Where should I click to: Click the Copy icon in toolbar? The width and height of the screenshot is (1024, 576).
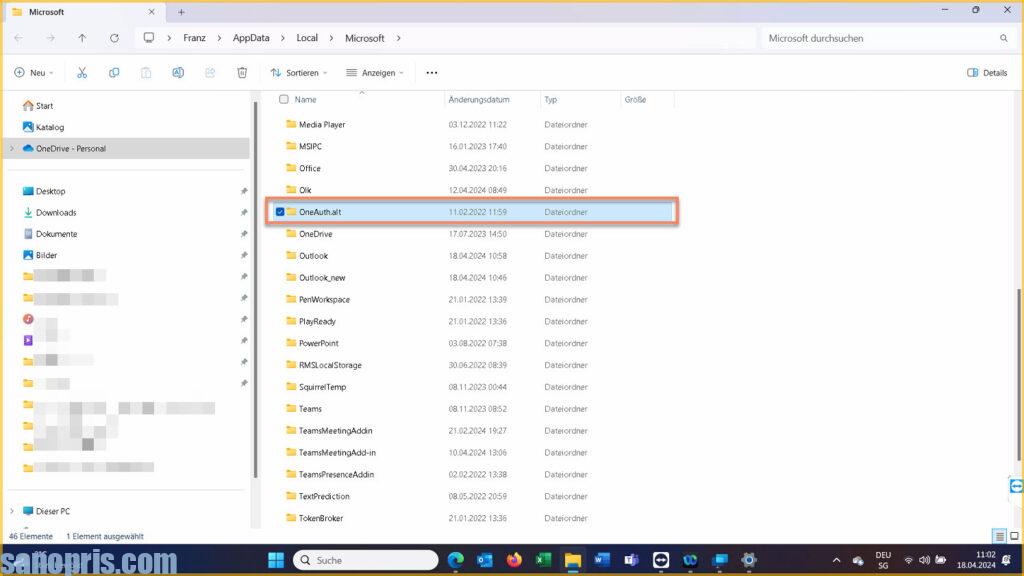[114, 73]
